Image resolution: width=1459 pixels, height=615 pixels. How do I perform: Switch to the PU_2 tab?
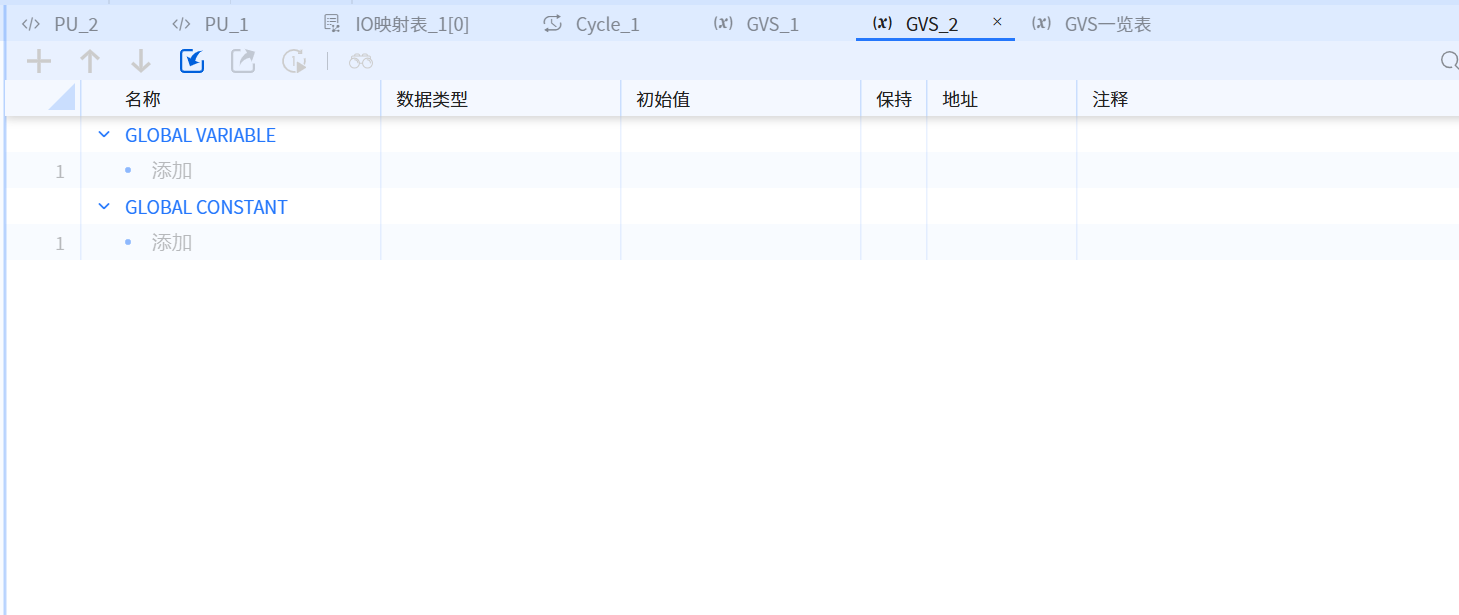62,24
